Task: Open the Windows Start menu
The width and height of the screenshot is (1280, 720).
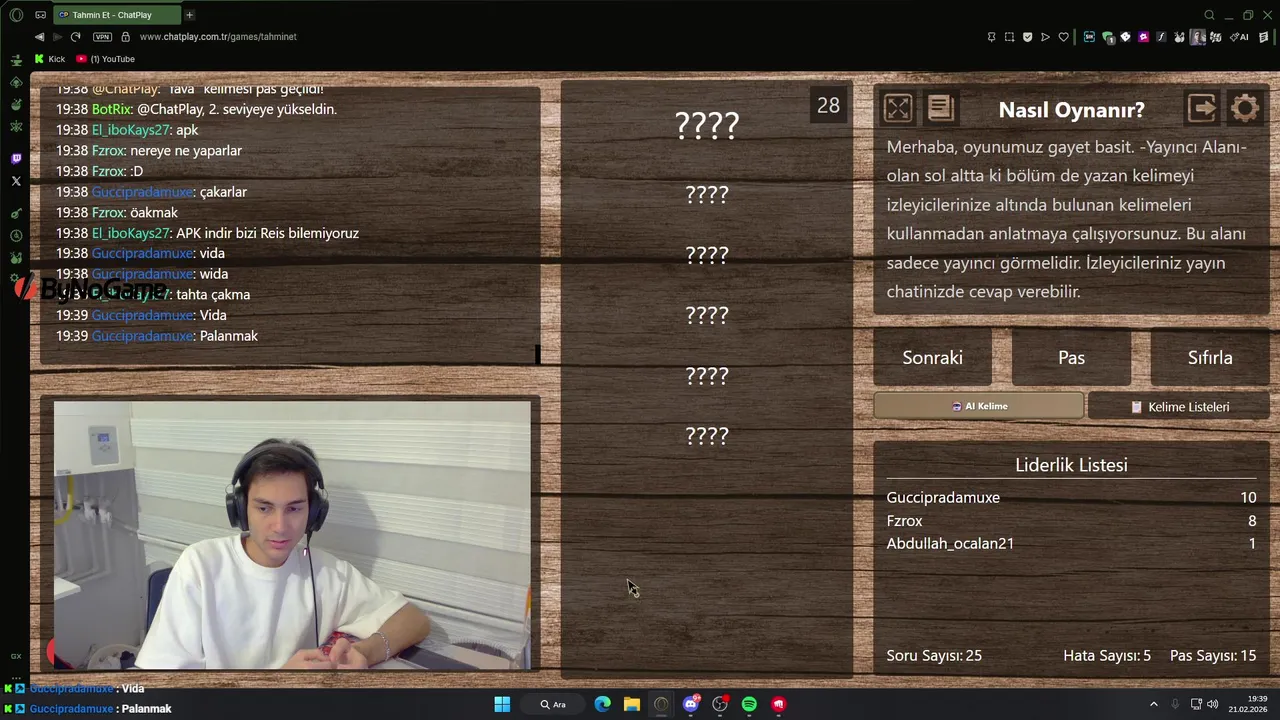Action: point(502,704)
